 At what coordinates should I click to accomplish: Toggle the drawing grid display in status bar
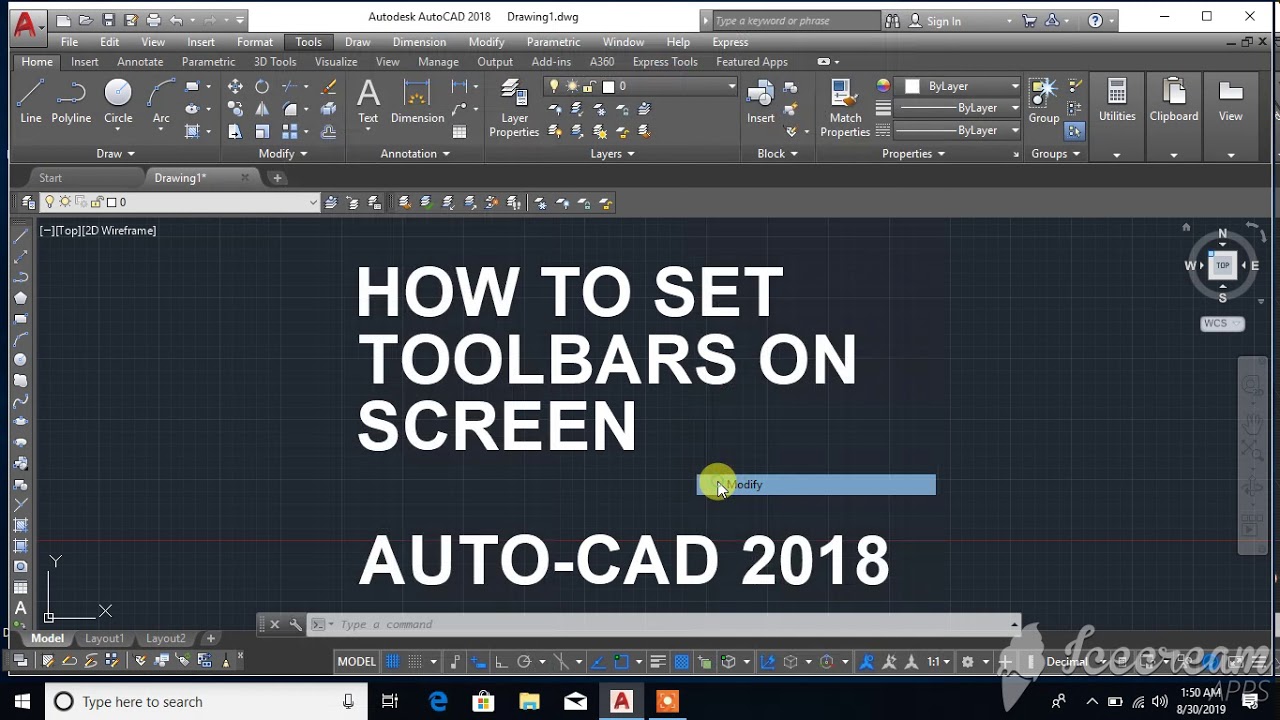tap(392, 662)
